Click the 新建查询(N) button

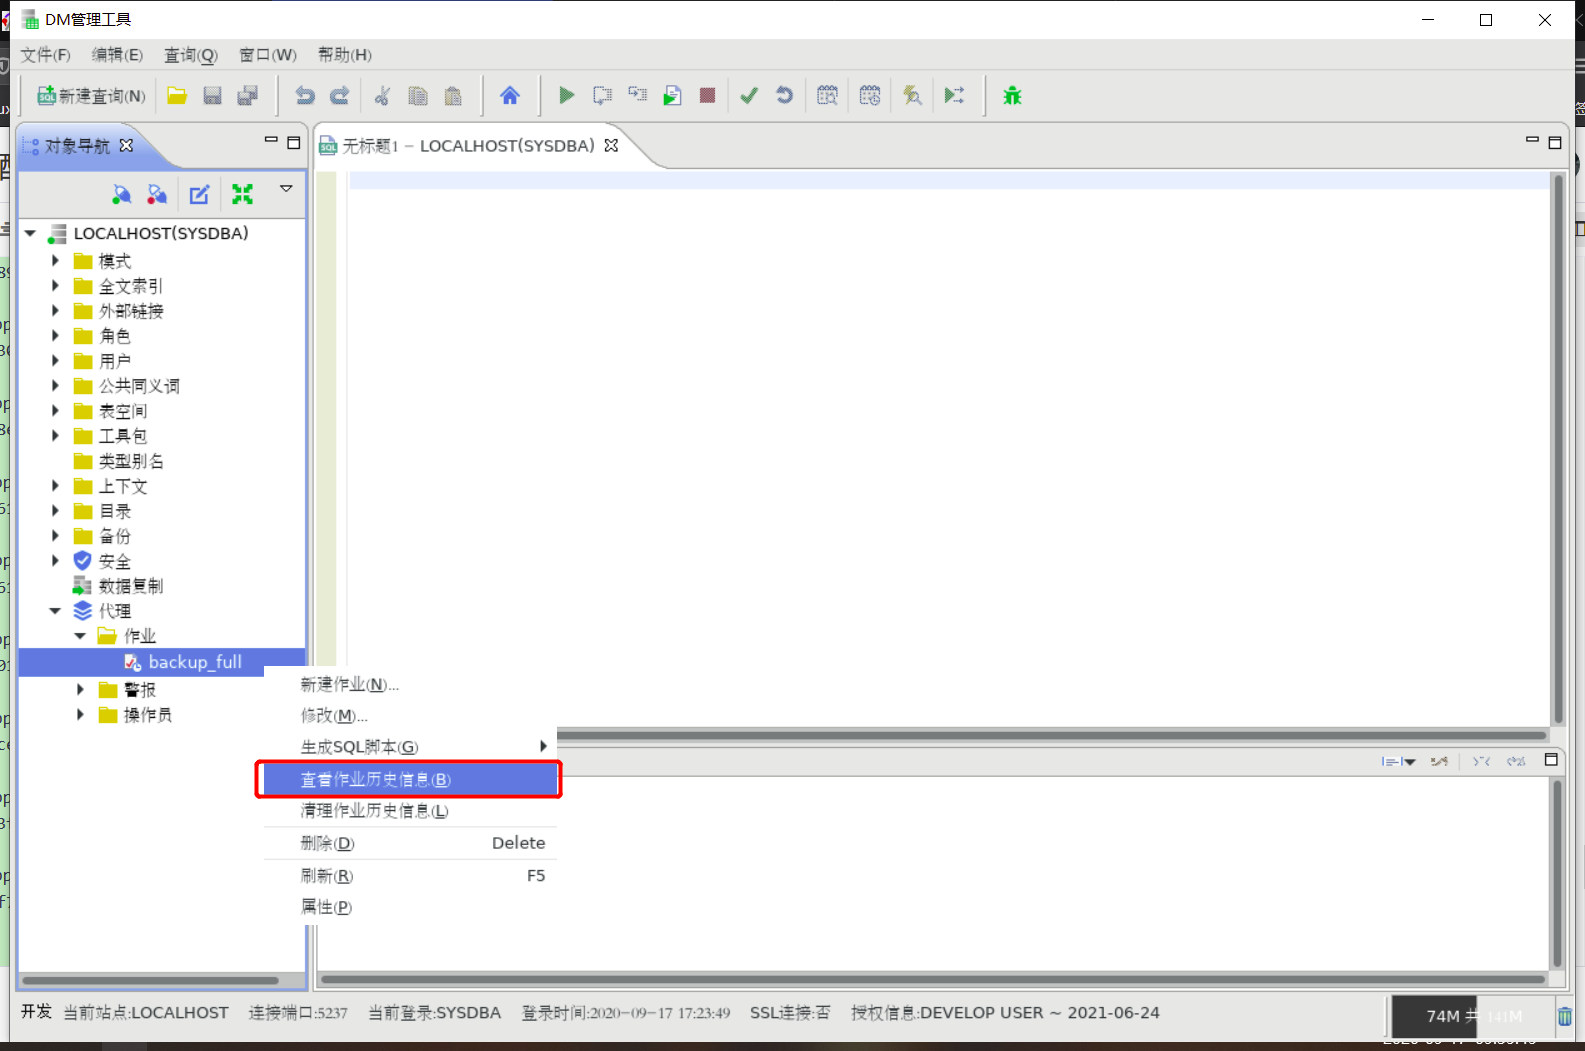coord(92,96)
